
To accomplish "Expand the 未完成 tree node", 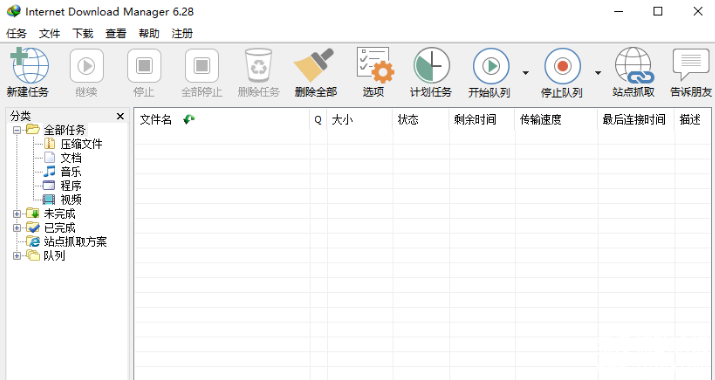I will (17, 214).
